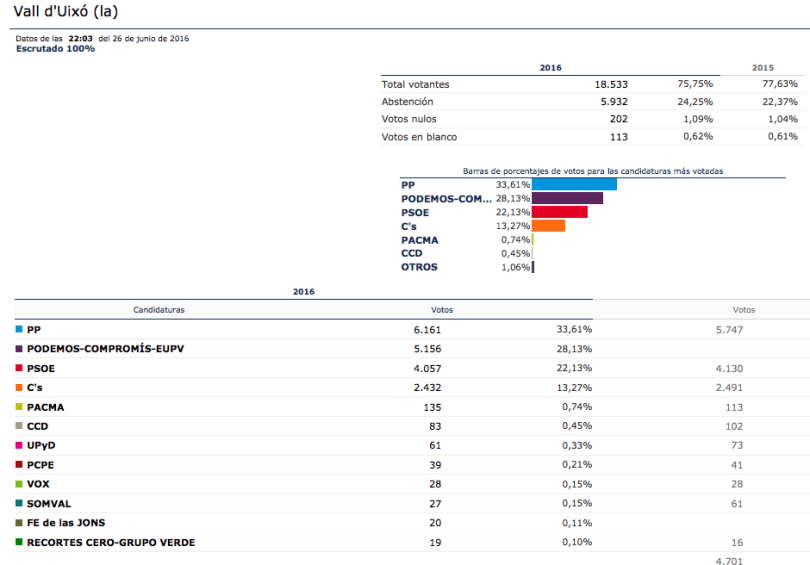Click the green VOX party marker
The width and height of the screenshot is (810, 565).
coord(19,484)
